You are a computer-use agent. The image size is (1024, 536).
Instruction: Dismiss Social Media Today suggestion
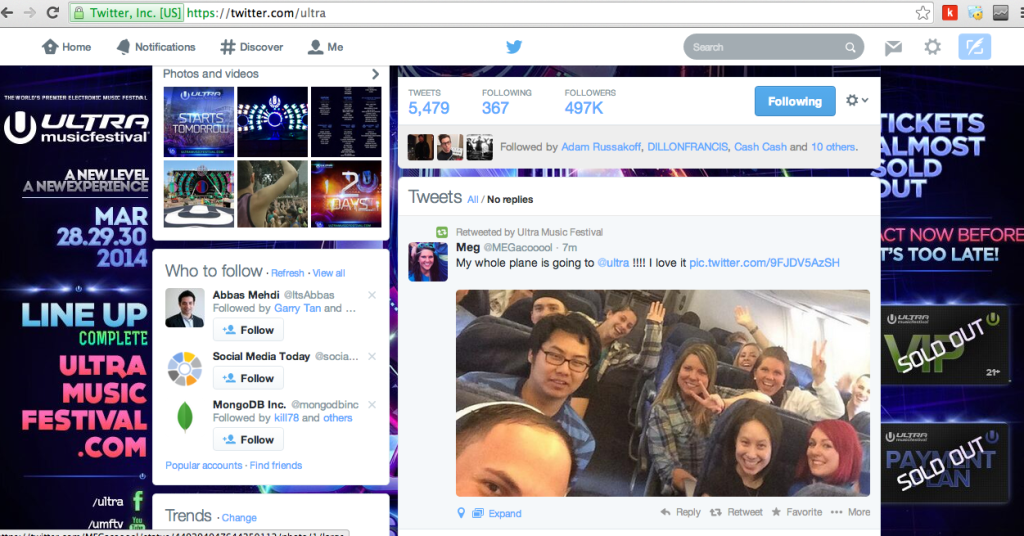tap(372, 356)
